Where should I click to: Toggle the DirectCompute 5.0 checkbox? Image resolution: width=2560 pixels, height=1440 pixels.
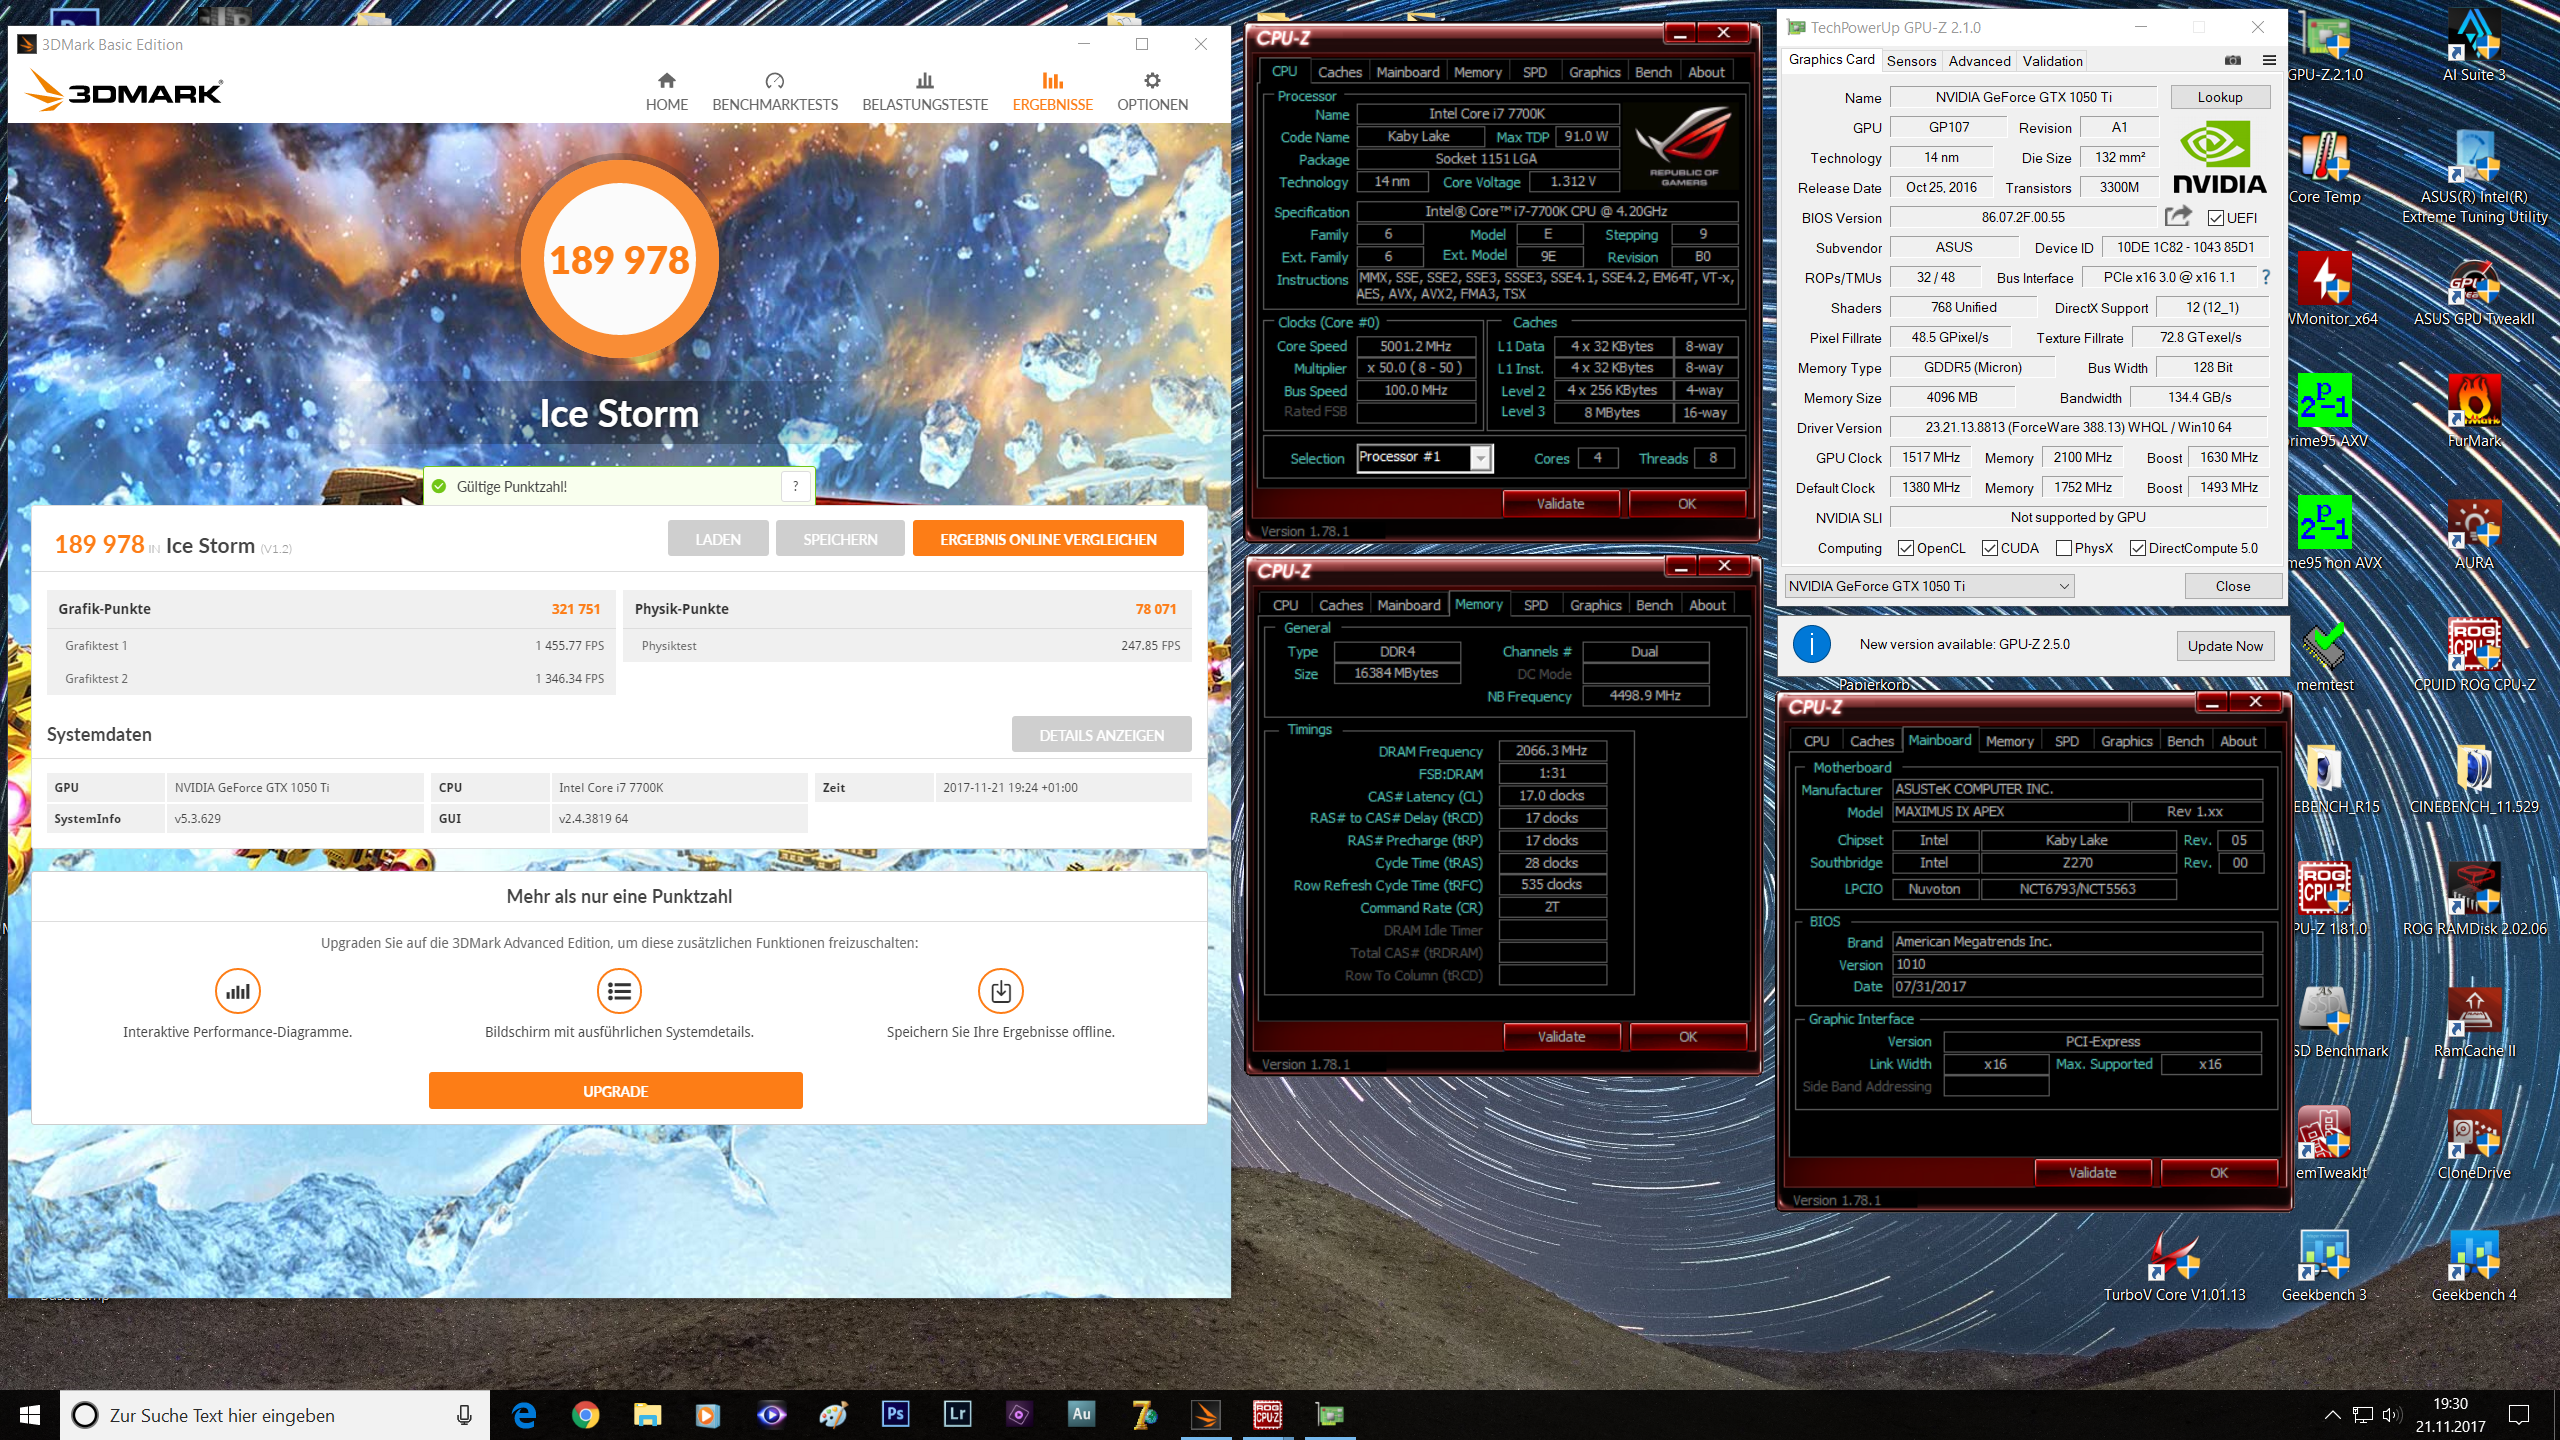pyautogui.click(x=2138, y=548)
